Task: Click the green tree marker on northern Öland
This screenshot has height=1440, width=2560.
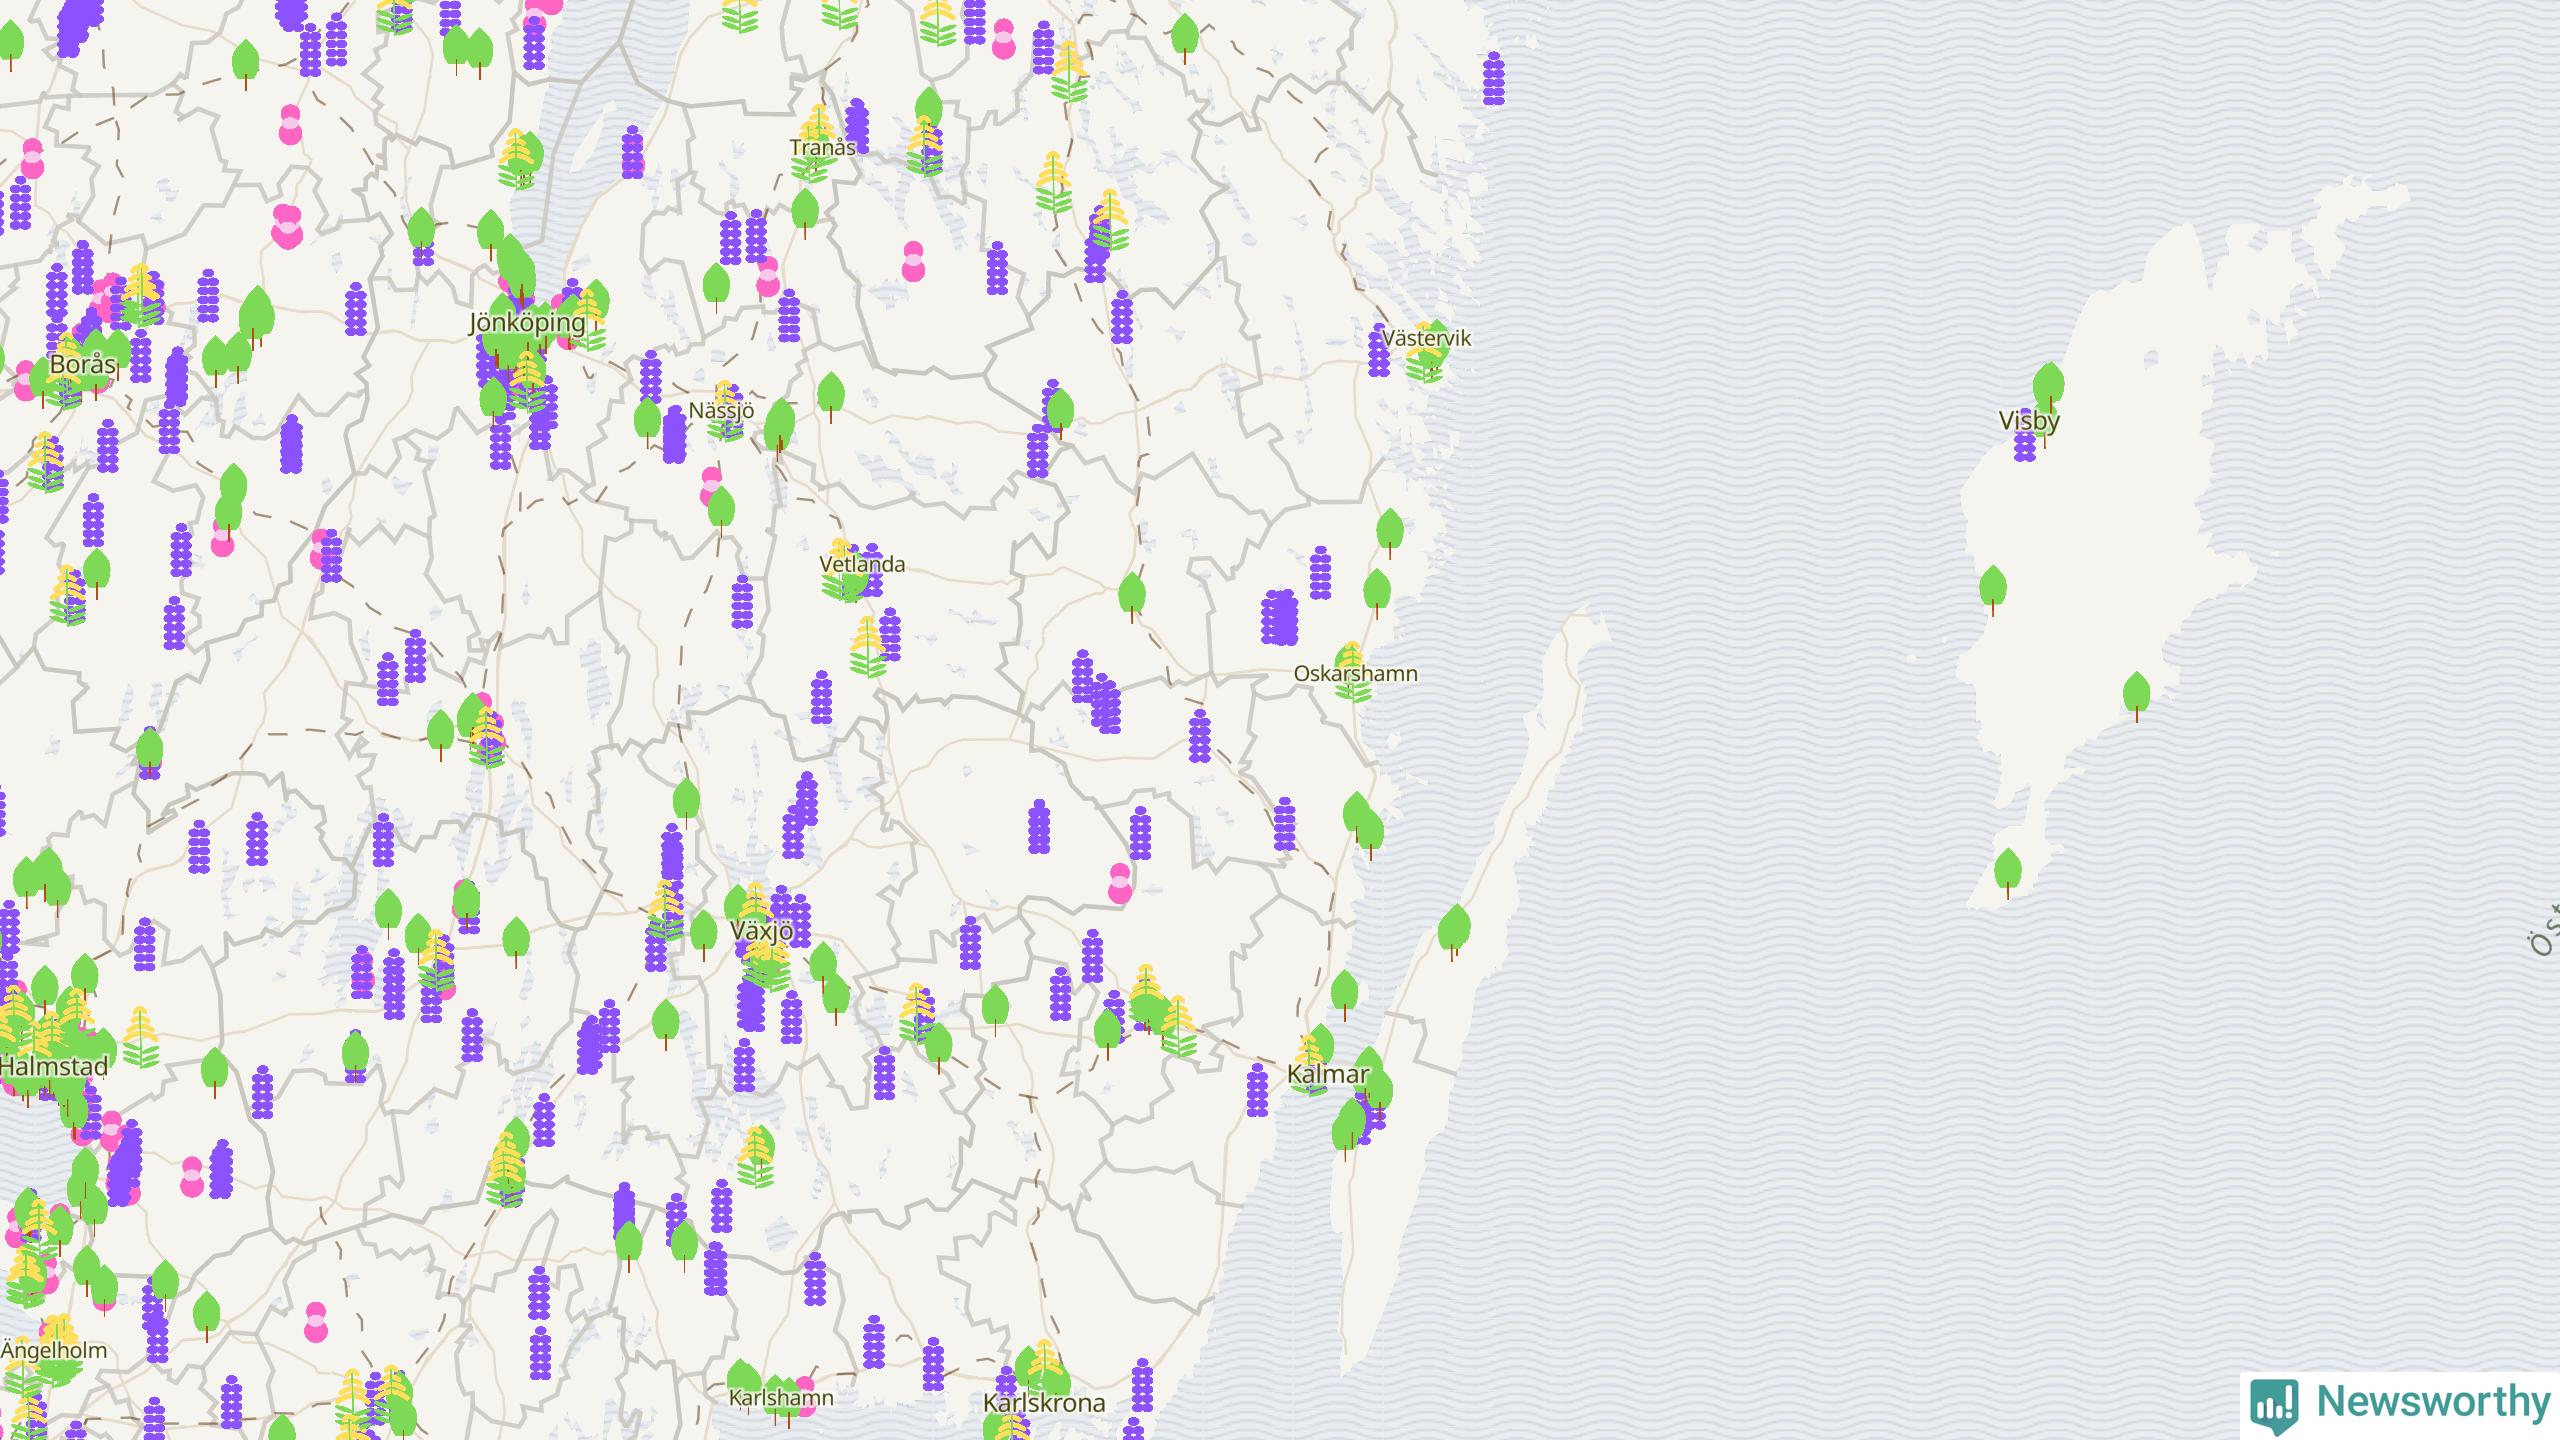Action: [x=1454, y=933]
